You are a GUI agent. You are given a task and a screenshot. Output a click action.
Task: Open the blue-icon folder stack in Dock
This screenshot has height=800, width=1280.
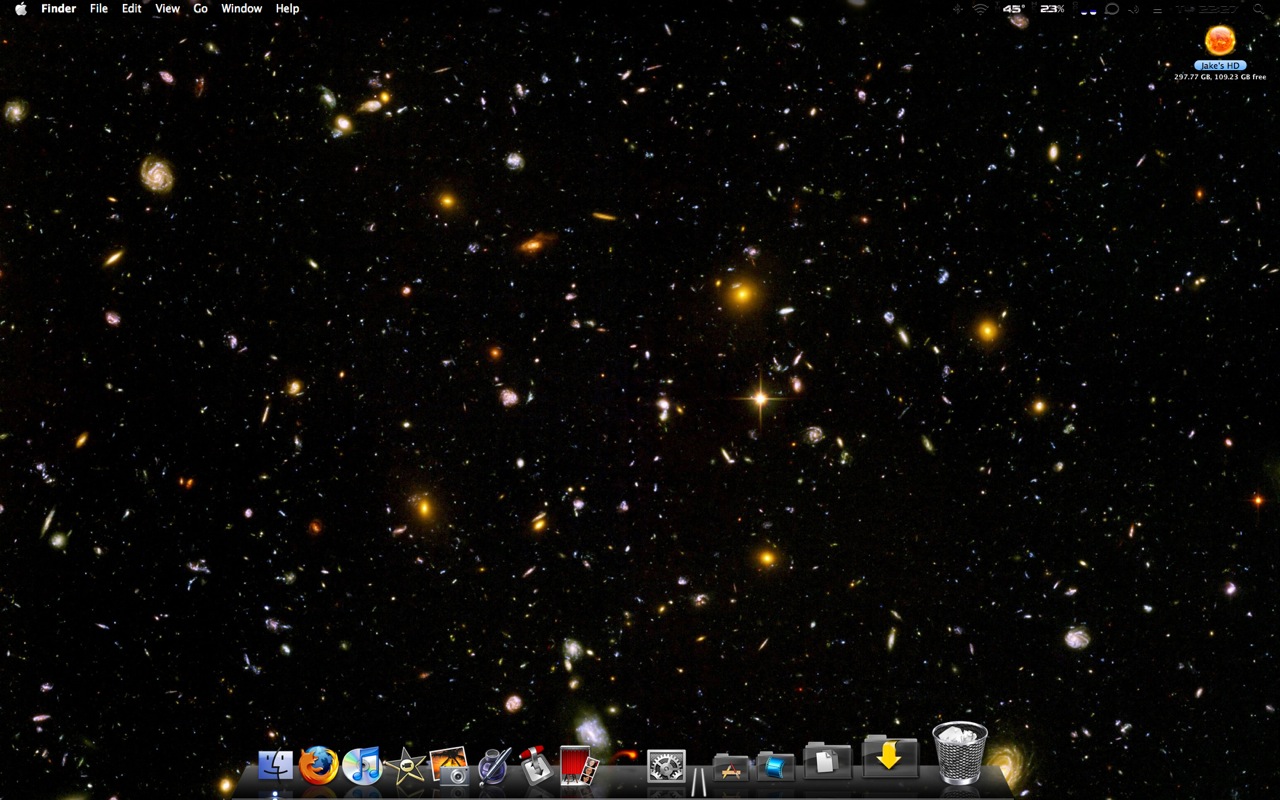pyautogui.click(x=775, y=767)
